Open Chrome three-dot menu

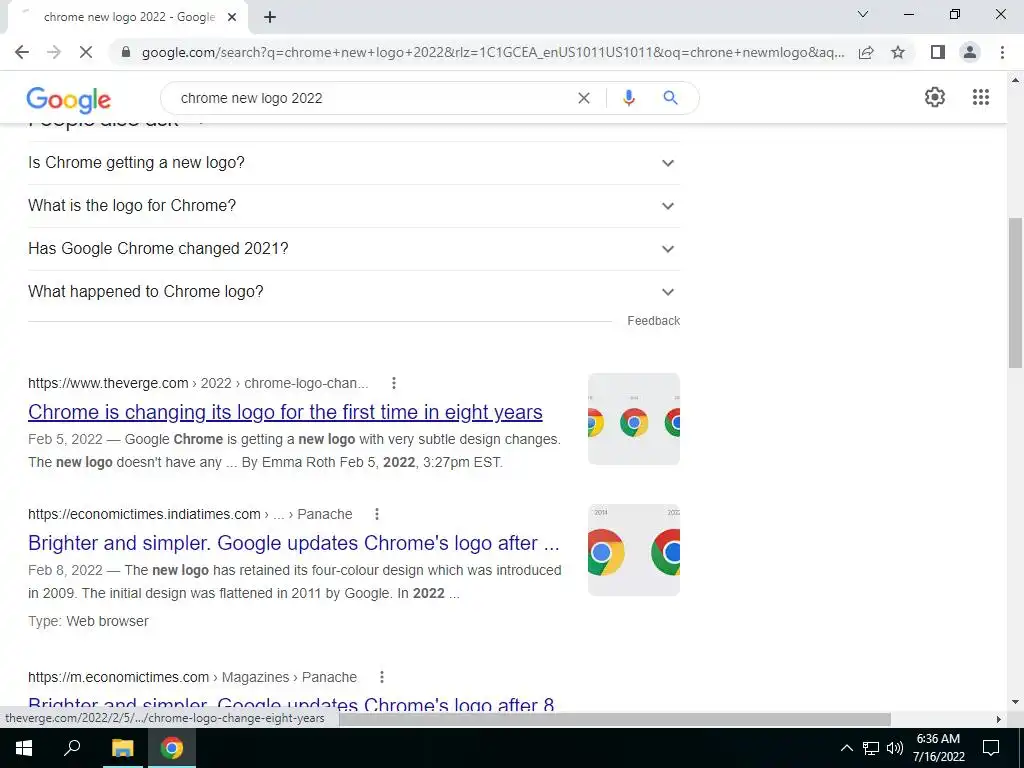click(x=1002, y=52)
